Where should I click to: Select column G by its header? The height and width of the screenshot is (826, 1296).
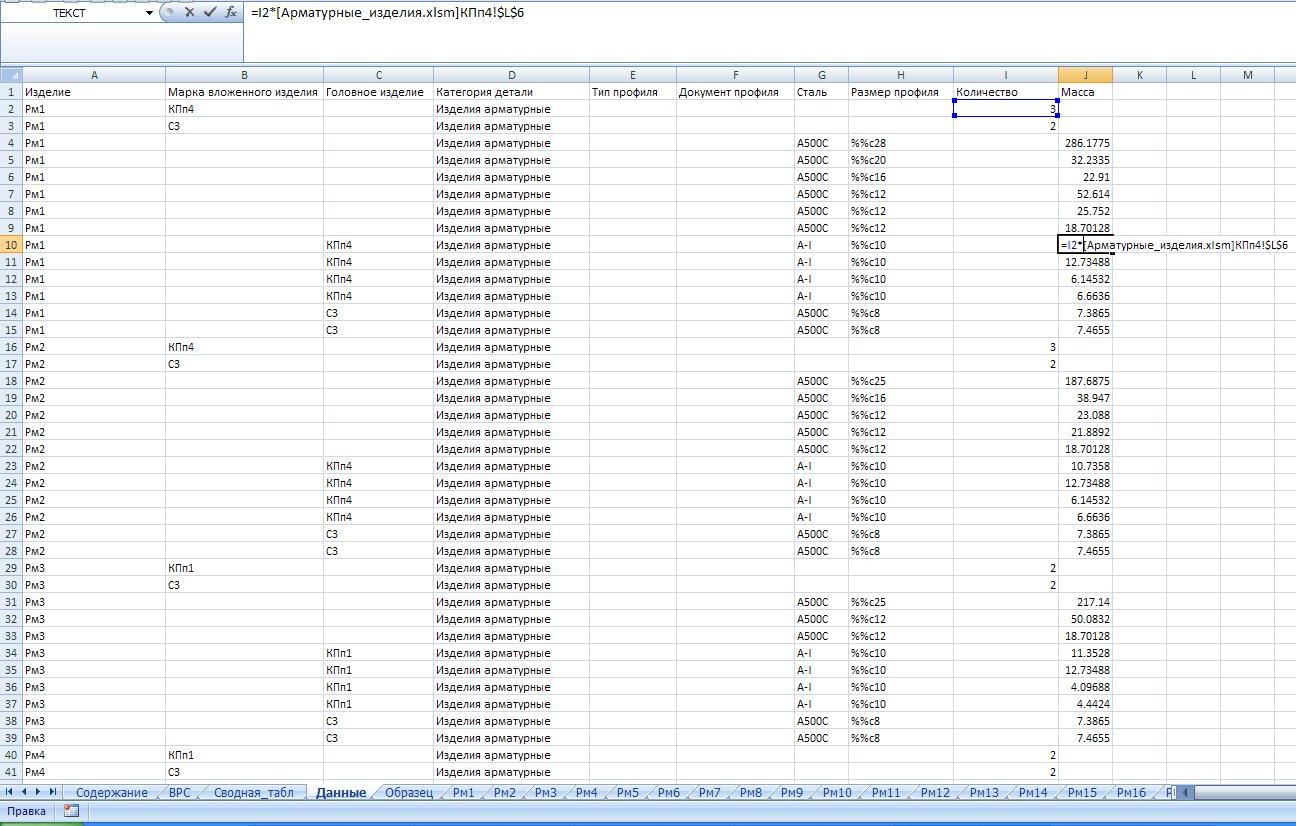pyautogui.click(x=821, y=75)
